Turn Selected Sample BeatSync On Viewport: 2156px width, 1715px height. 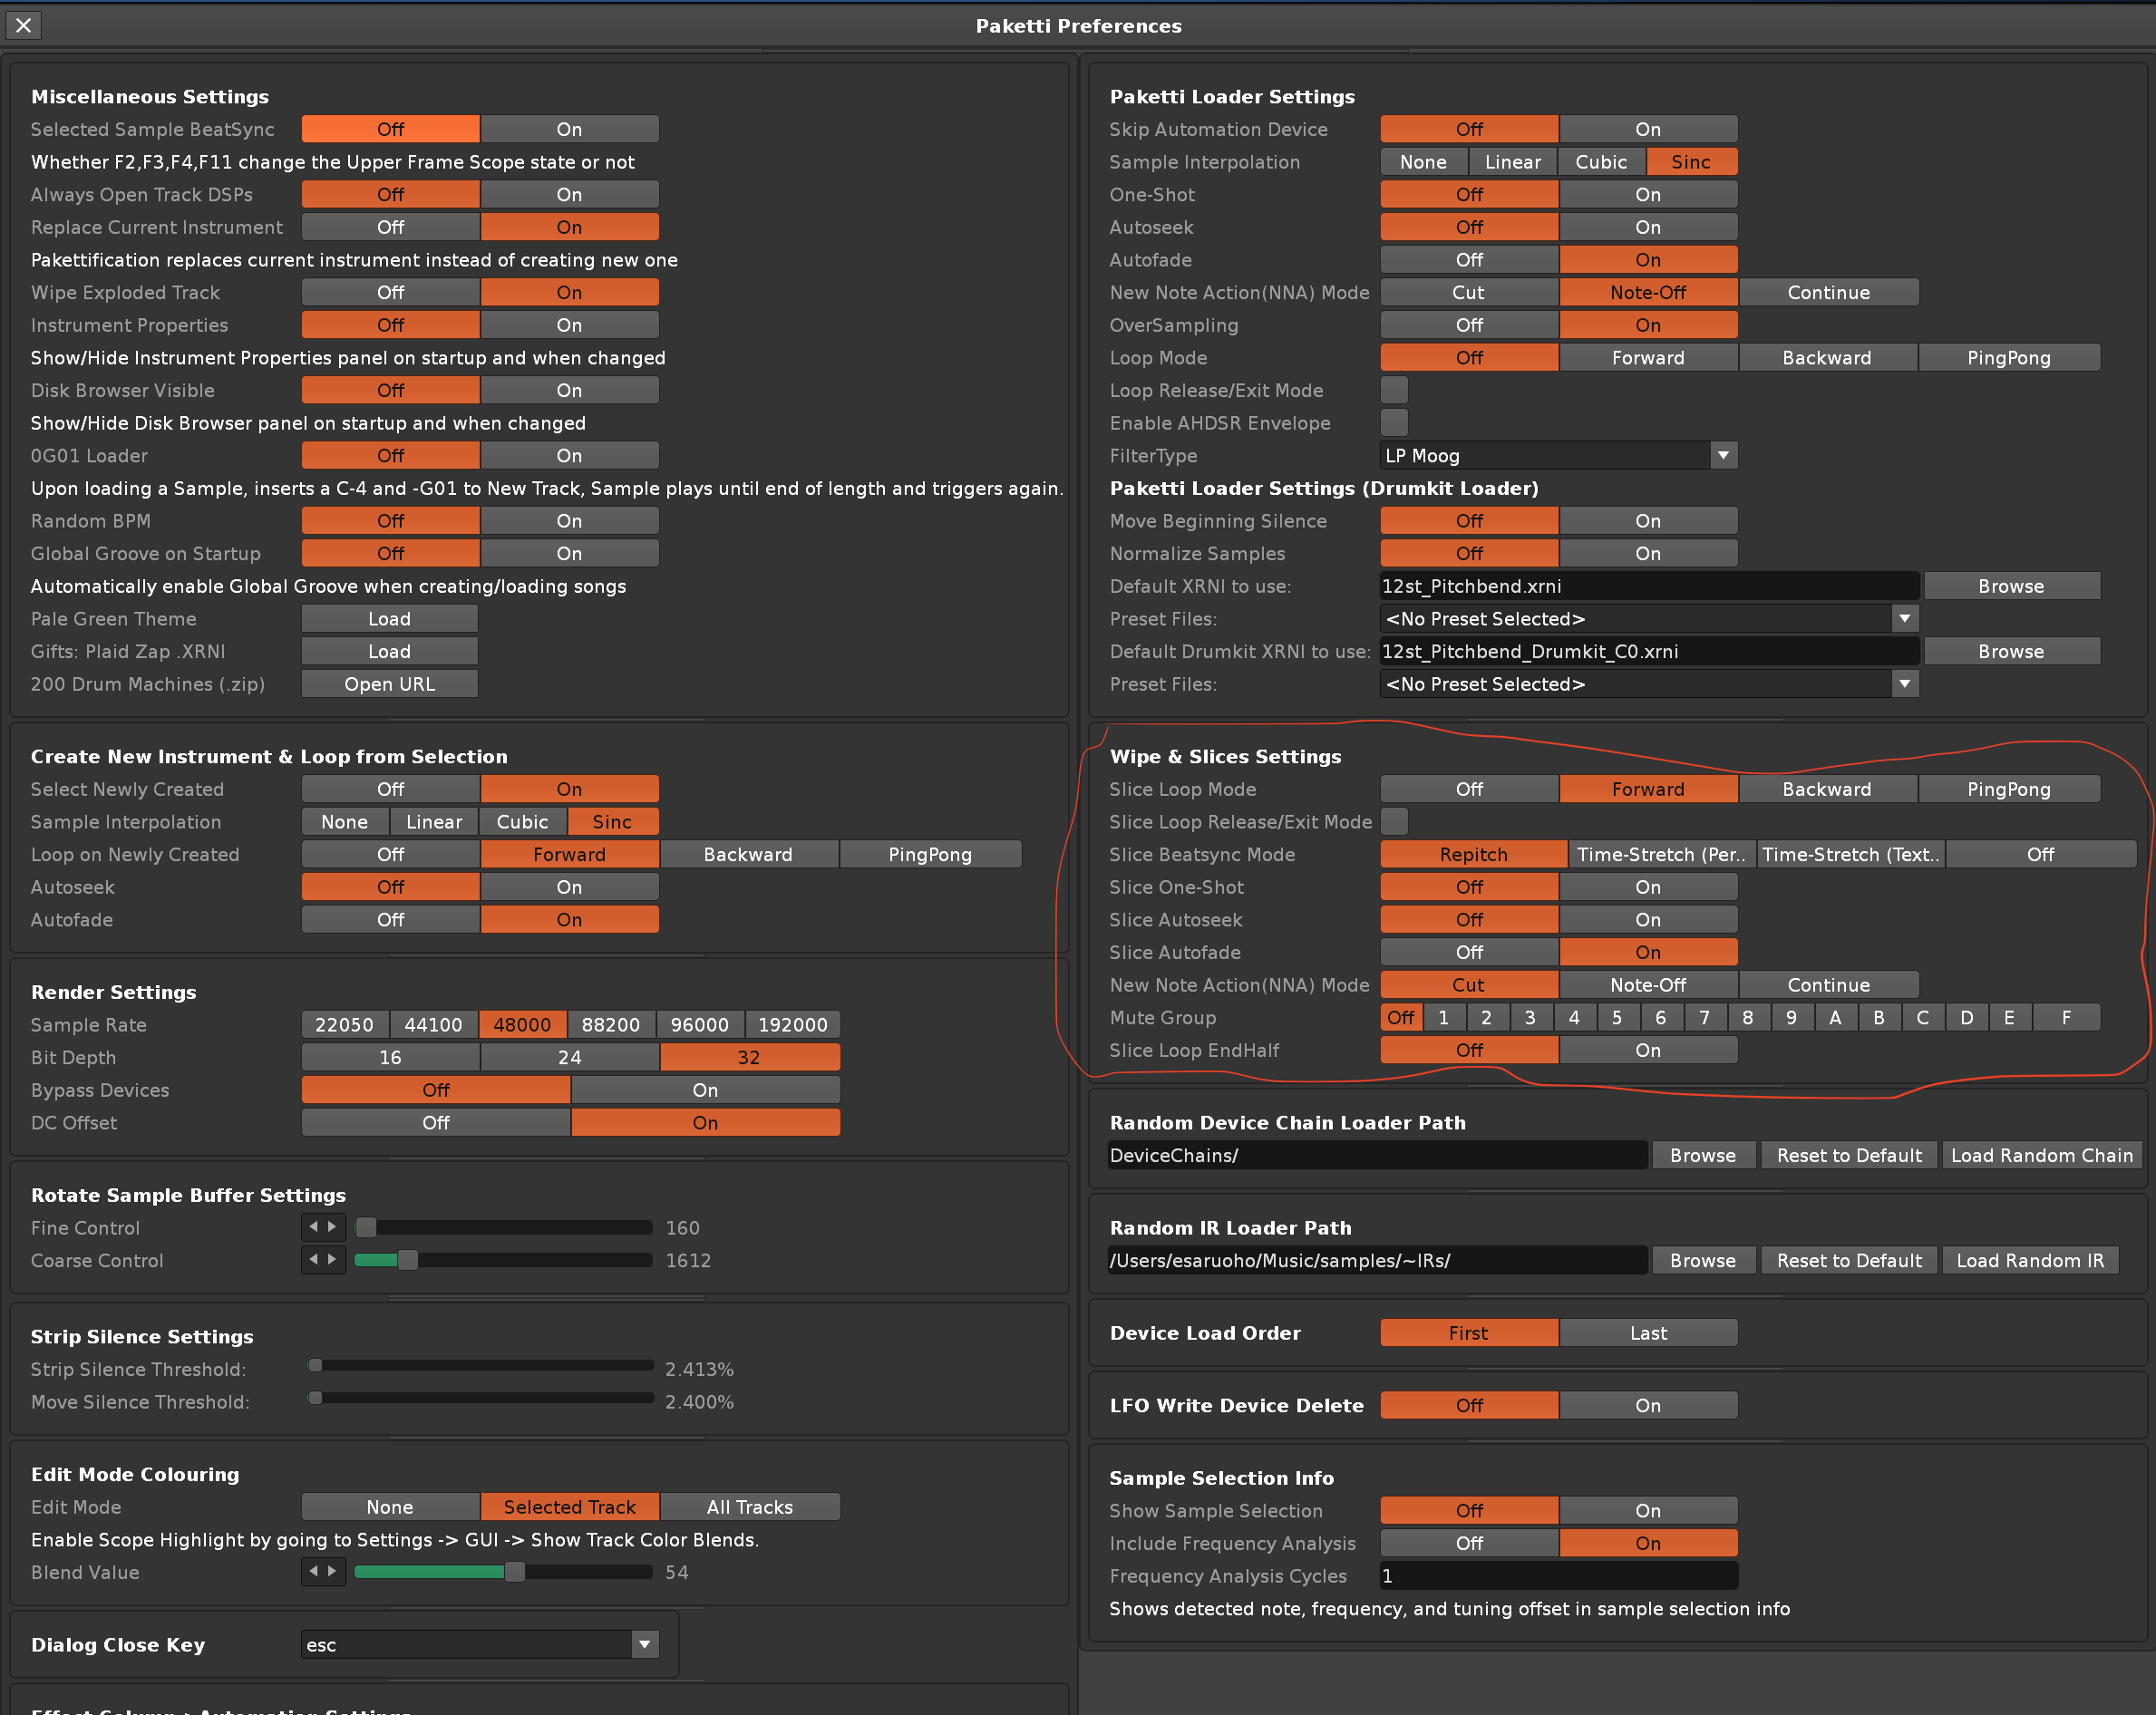pyautogui.click(x=569, y=129)
